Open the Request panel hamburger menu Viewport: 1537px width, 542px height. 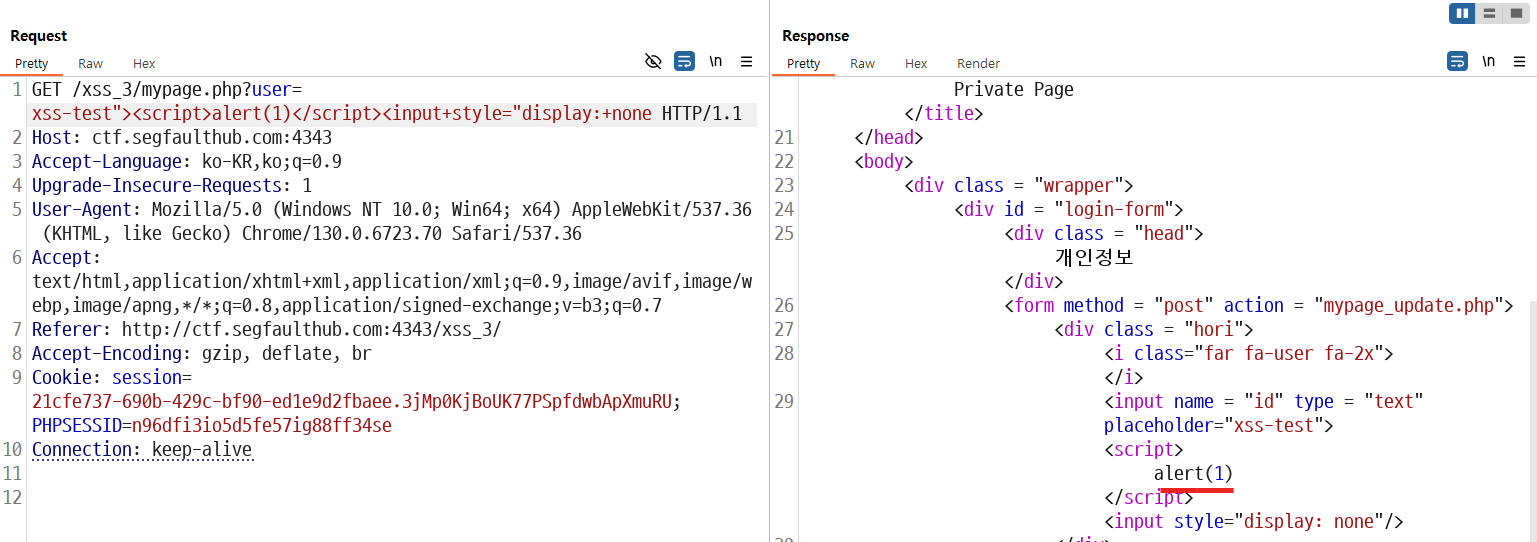746,62
